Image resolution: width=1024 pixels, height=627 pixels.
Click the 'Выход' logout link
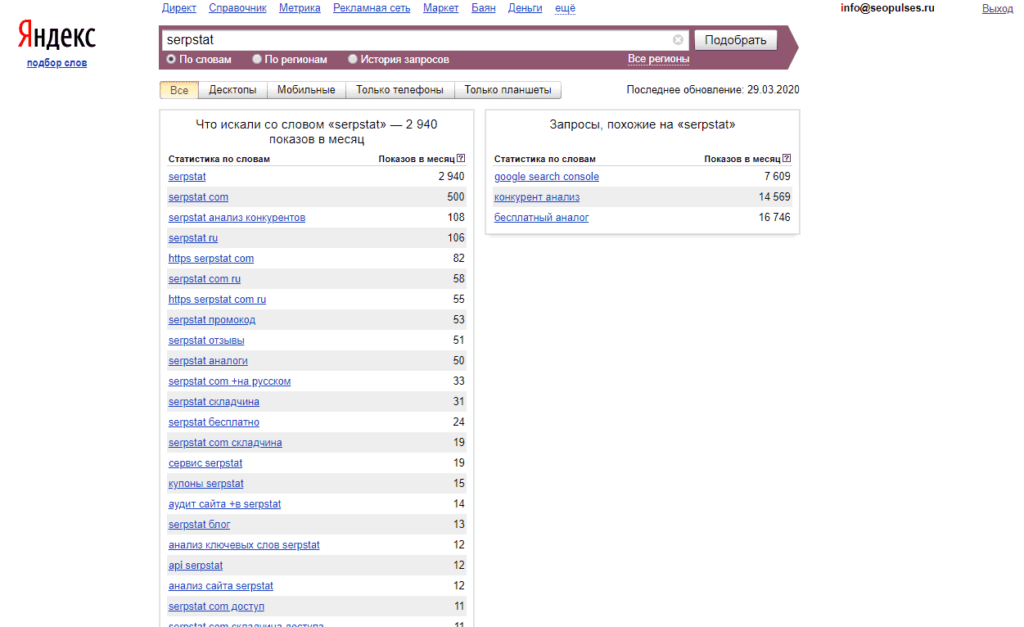coord(997,8)
